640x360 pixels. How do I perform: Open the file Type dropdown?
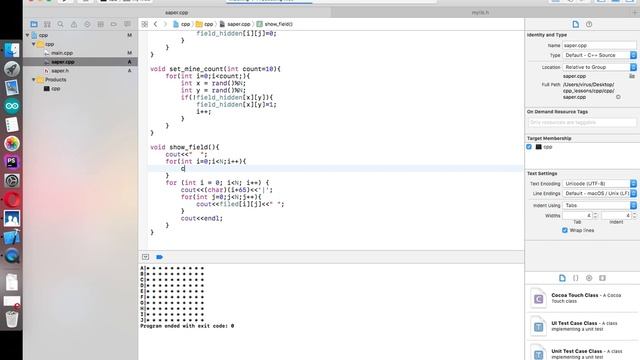point(599,55)
